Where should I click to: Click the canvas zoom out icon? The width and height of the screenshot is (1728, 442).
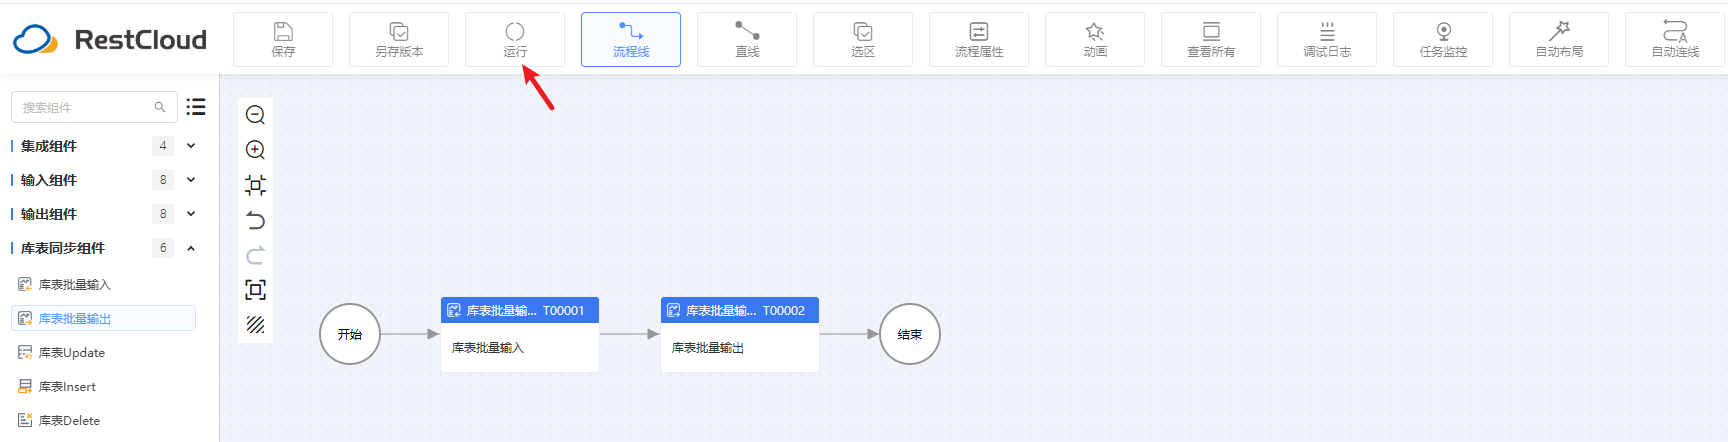coord(255,115)
